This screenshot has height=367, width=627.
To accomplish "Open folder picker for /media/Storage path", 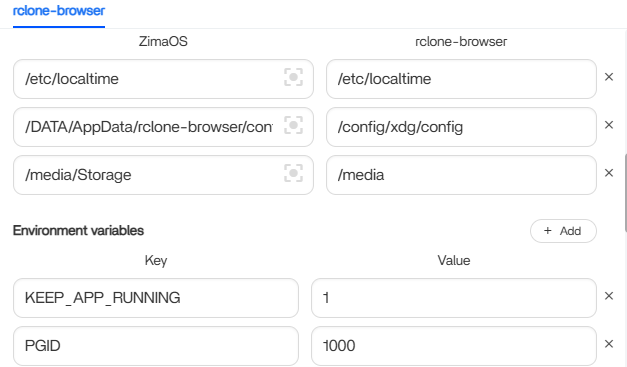I will point(293,173).
